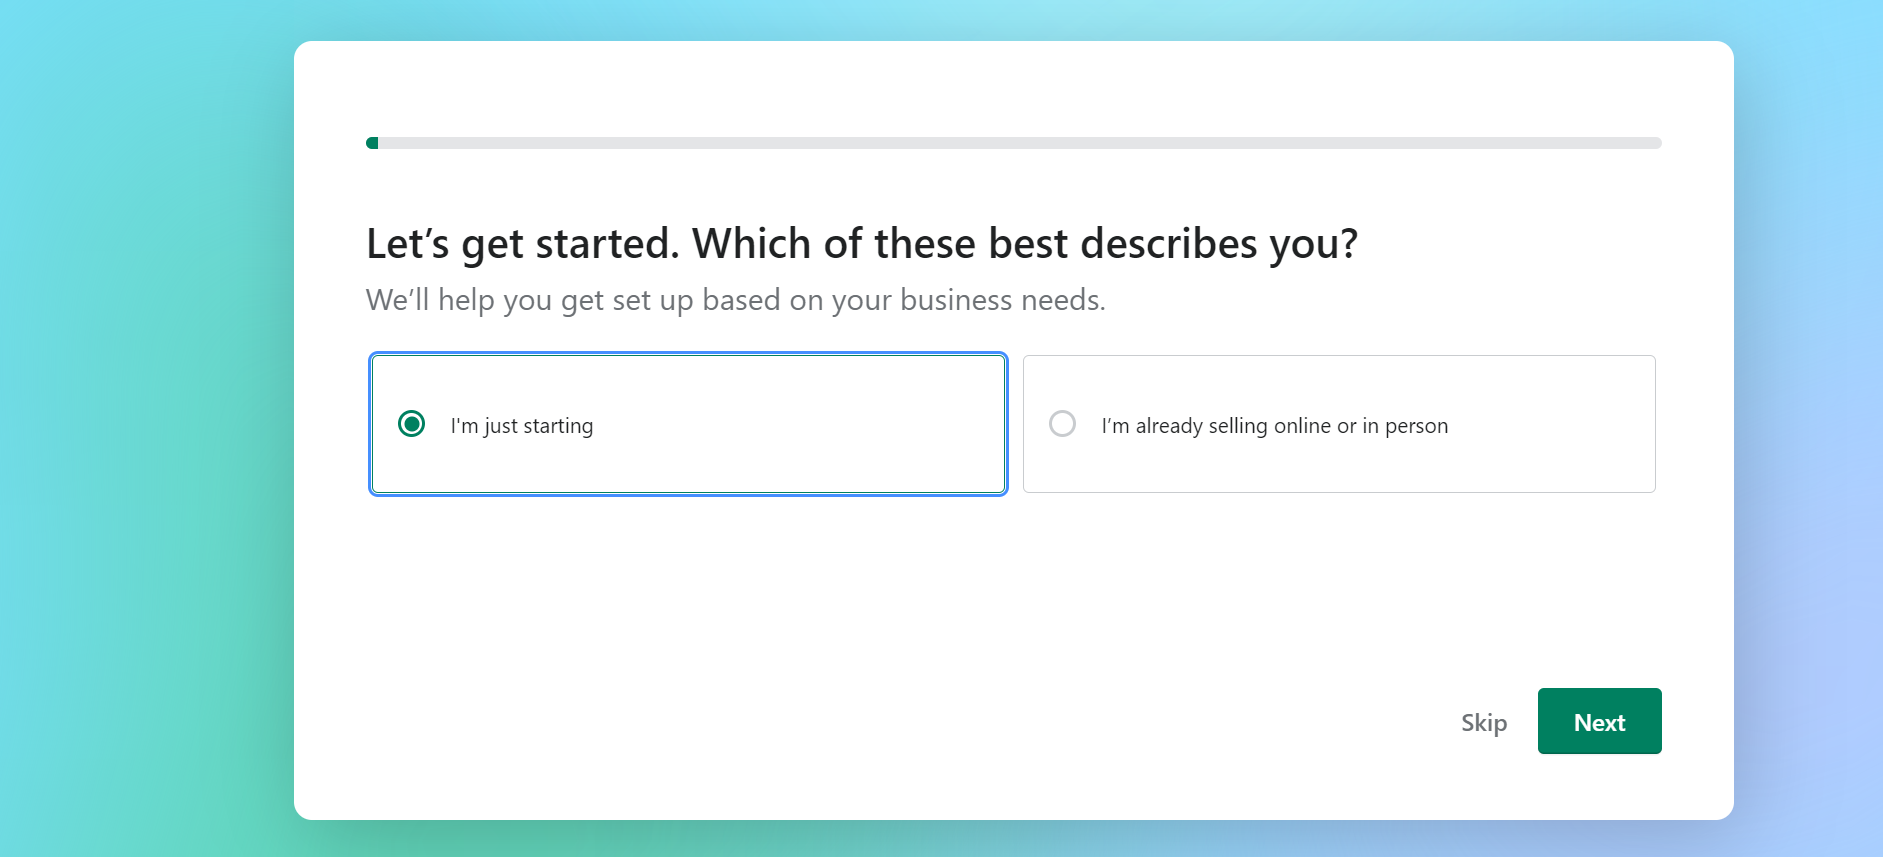Viewport: 1883px width, 857px height.
Task: Select the "I'm already selling online or in person" radio
Action: click(x=1062, y=424)
